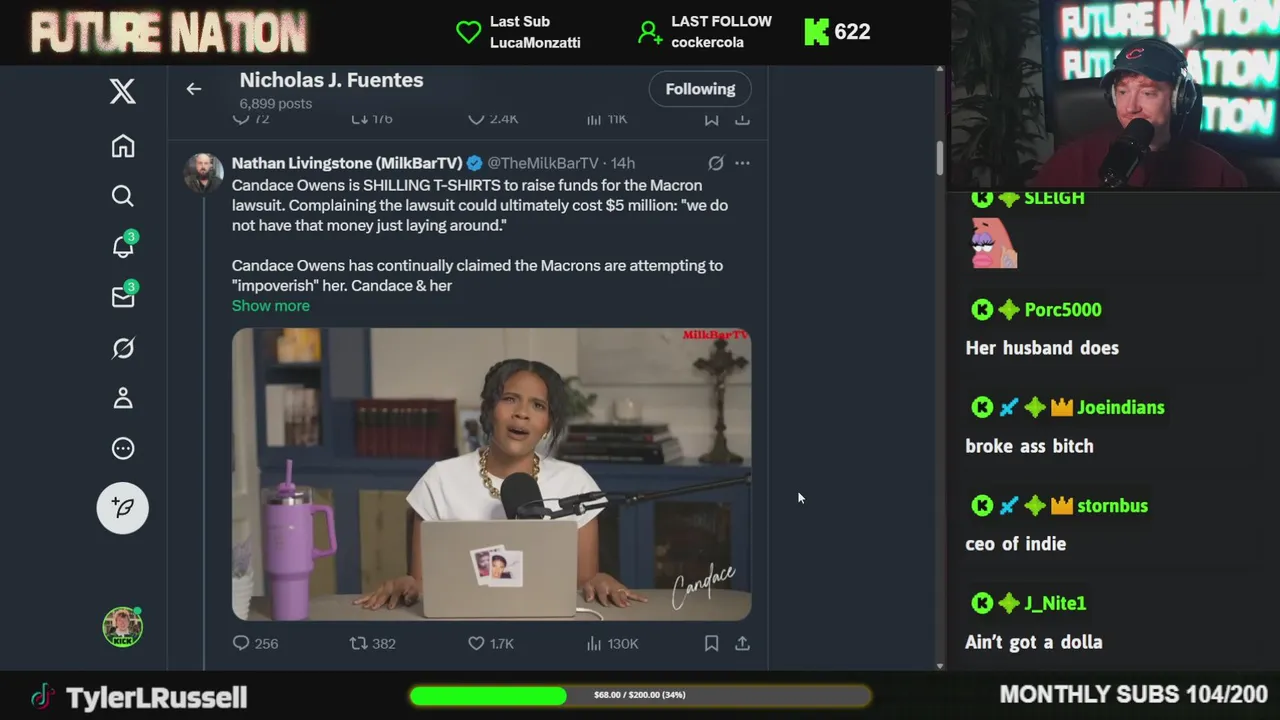Click the Last Follow person icon
This screenshot has width=1280, height=720.
pos(650,33)
